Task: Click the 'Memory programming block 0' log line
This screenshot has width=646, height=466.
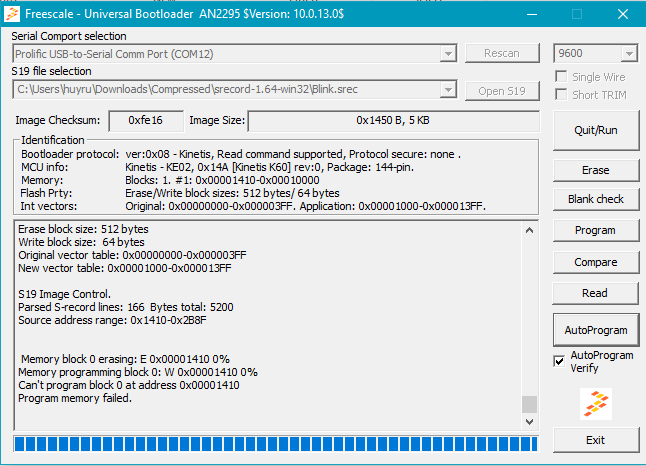Action: [138, 372]
